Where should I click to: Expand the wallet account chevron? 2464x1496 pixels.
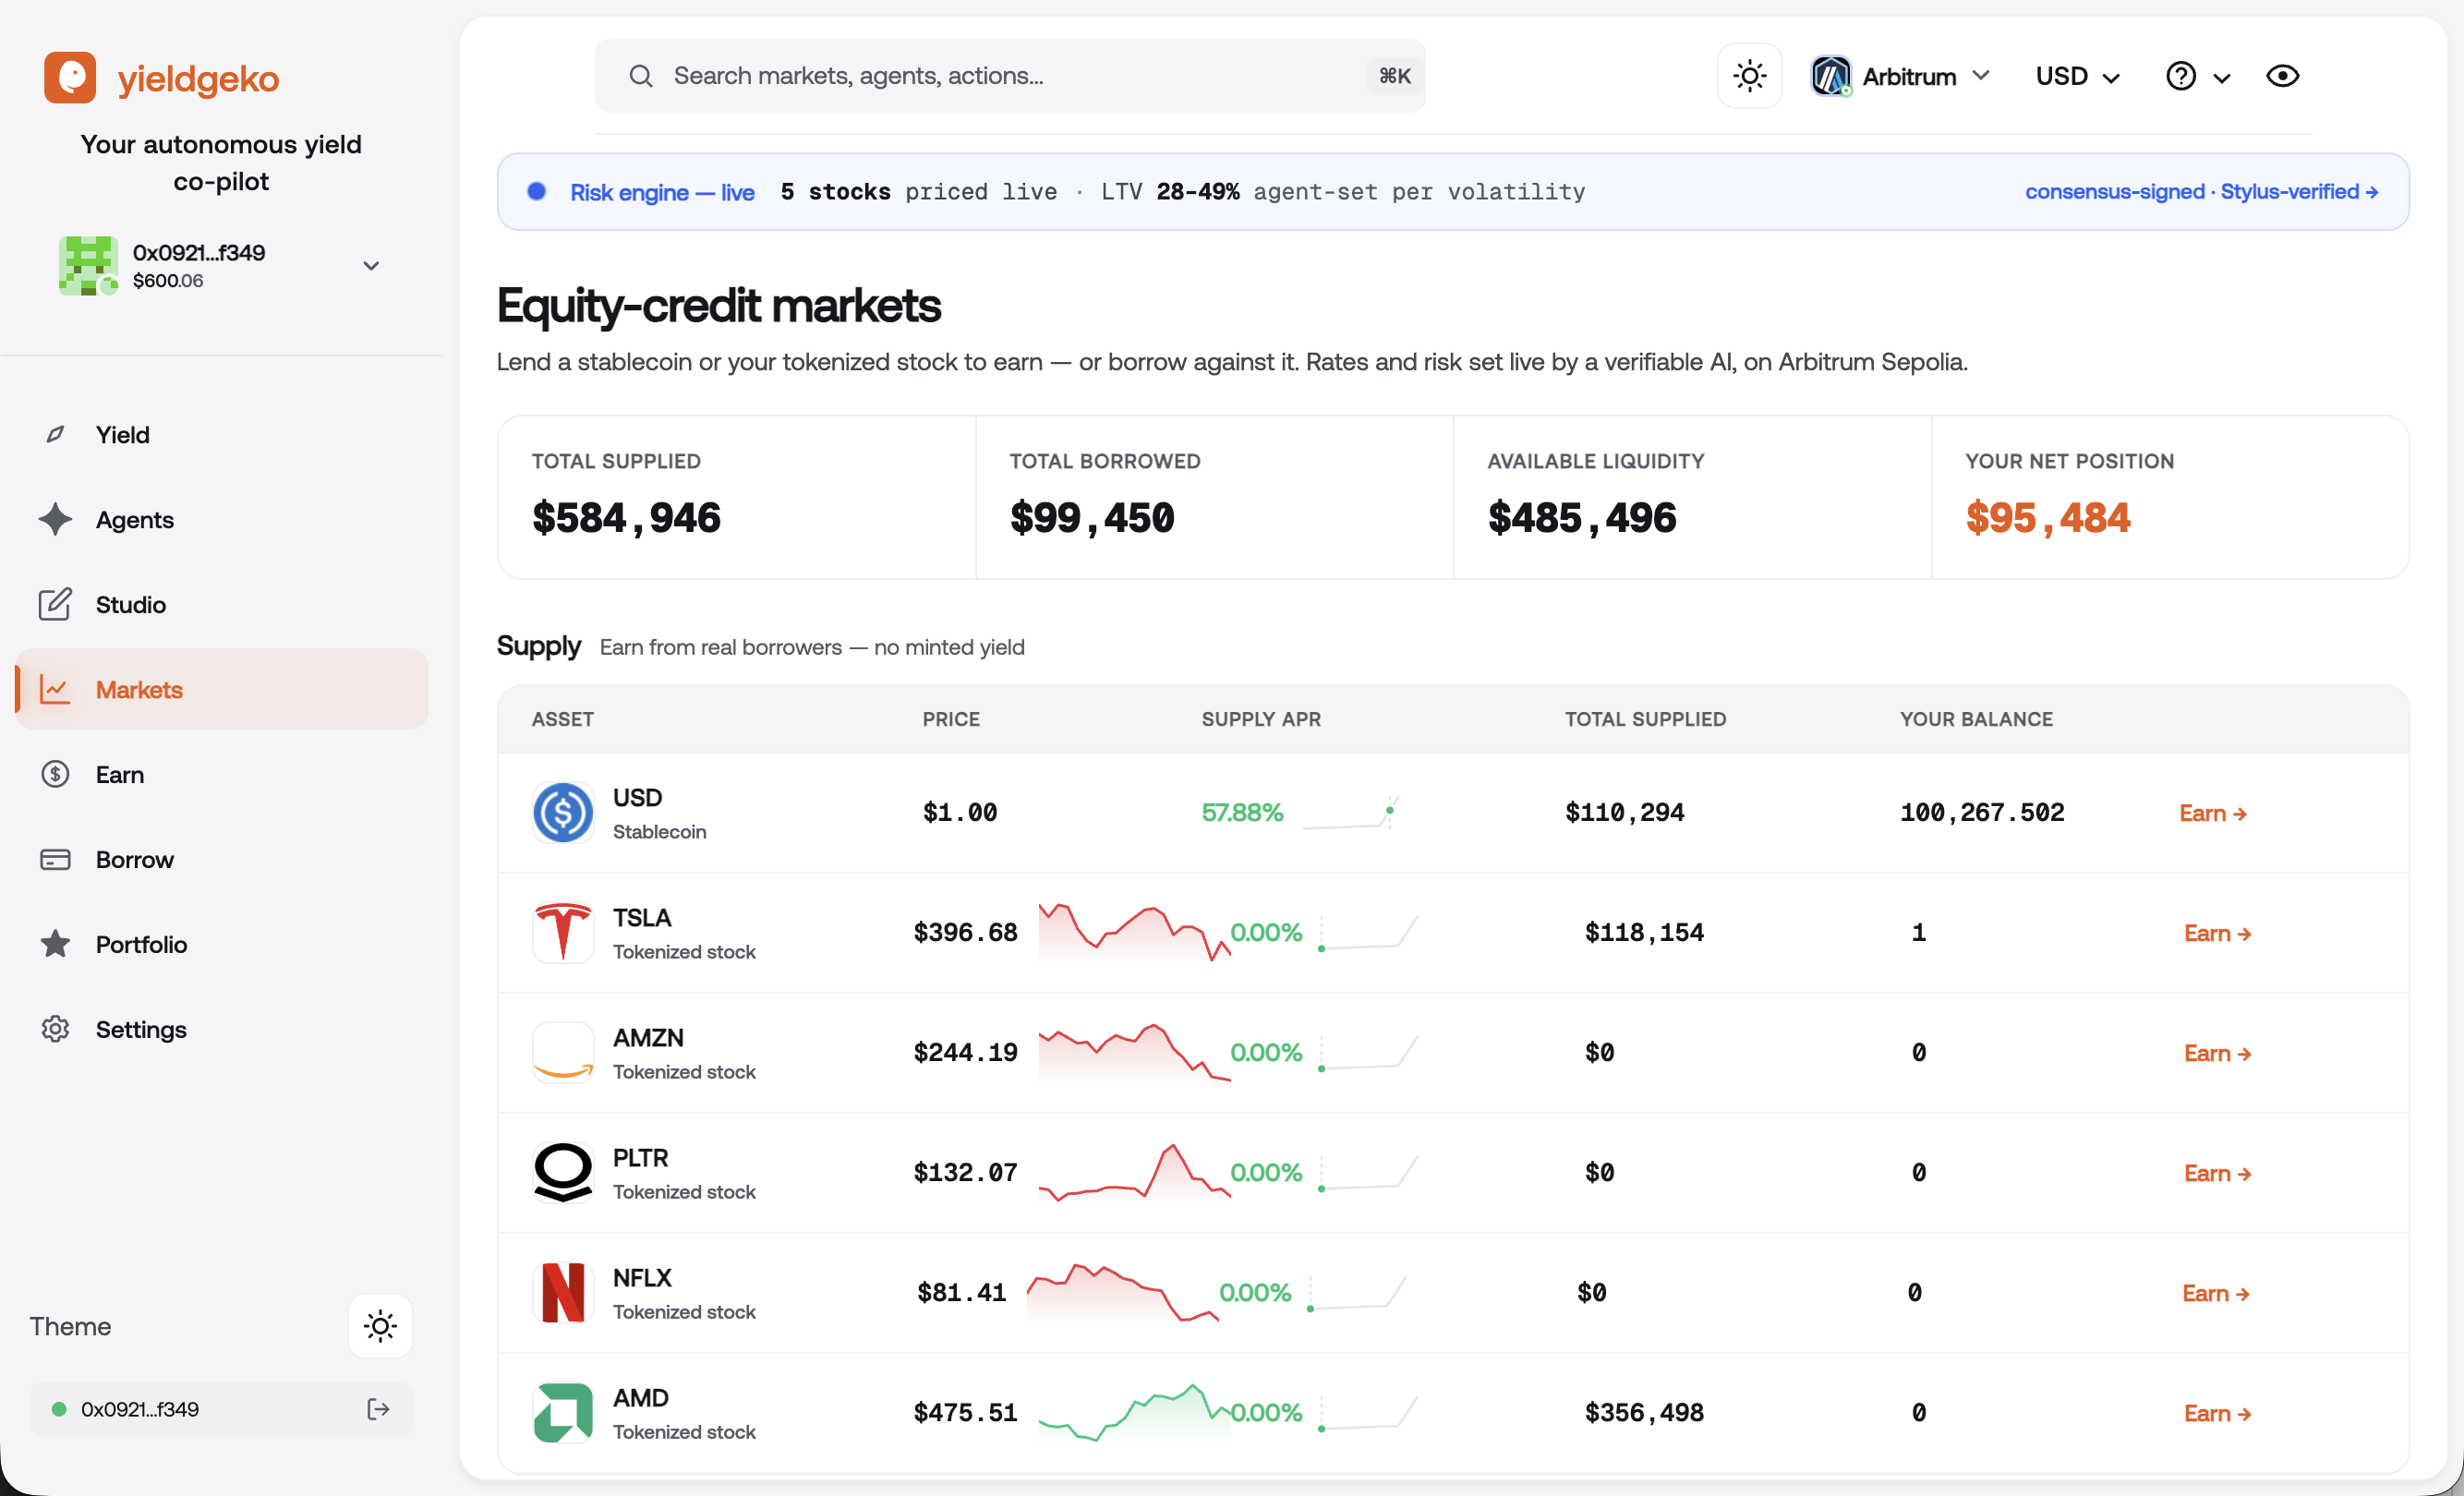[x=371, y=265]
